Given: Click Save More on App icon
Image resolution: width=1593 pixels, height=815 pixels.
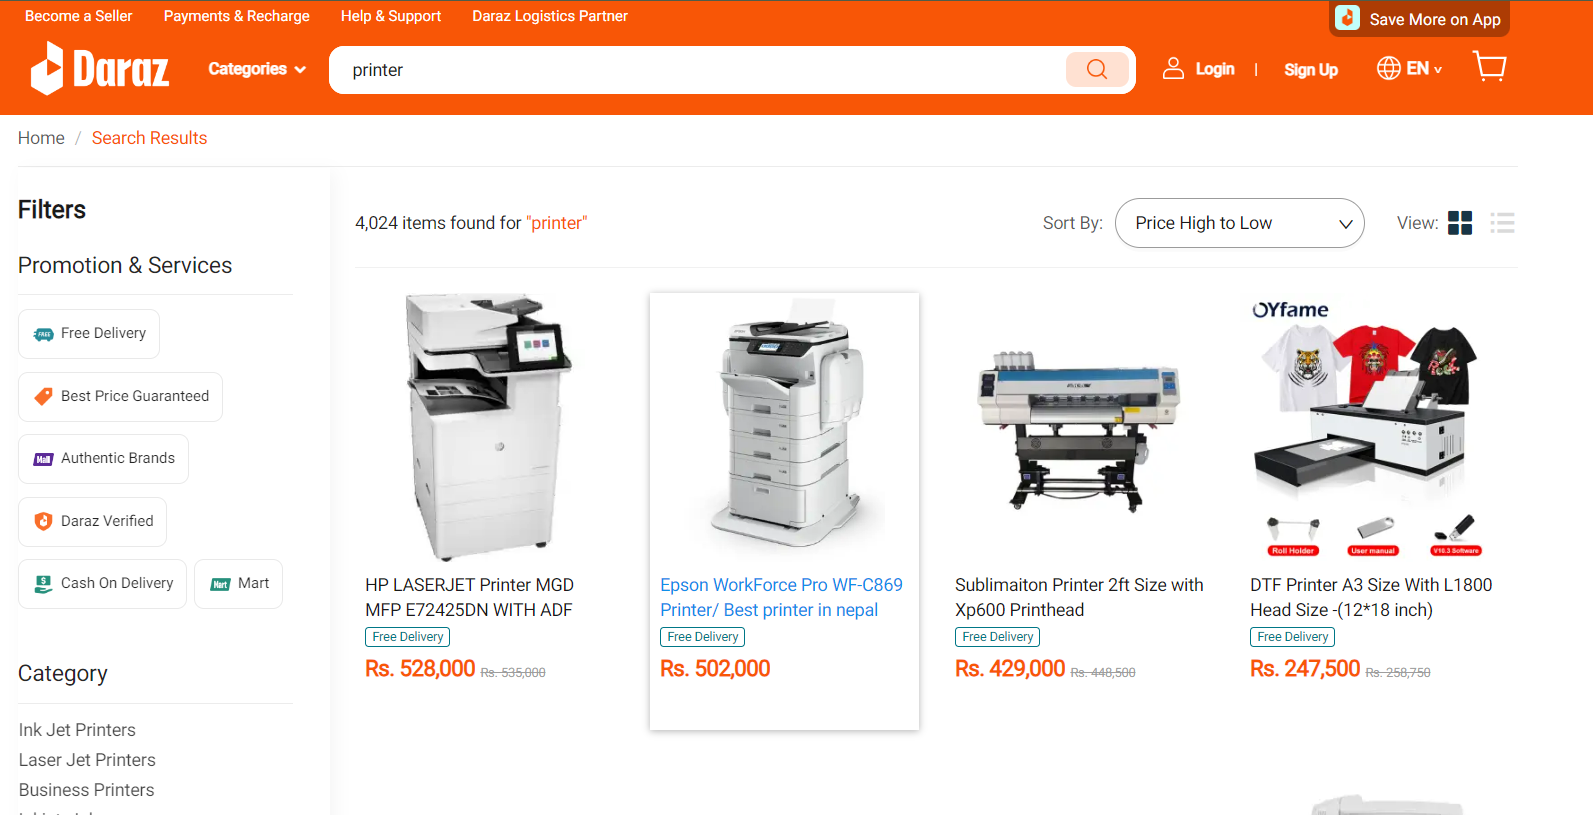Looking at the screenshot, I should click(x=1348, y=18).
